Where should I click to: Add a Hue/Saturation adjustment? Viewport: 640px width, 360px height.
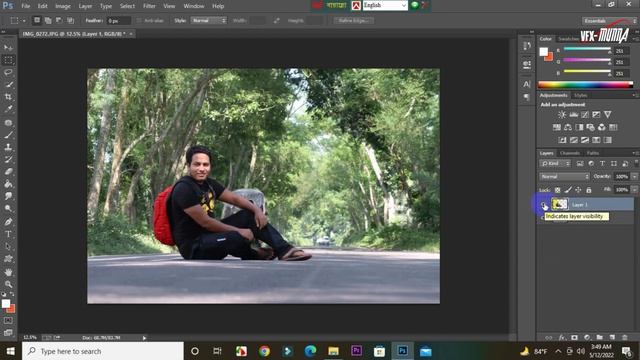click(557, 127)
